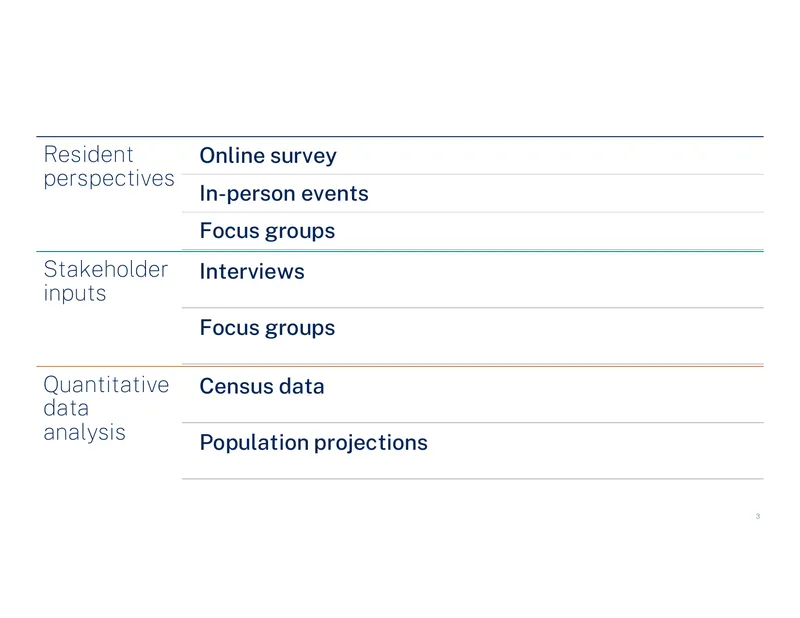Select the word Quantitative in left column
Viewport: 800px width, 618px height.
pos(106,385)
